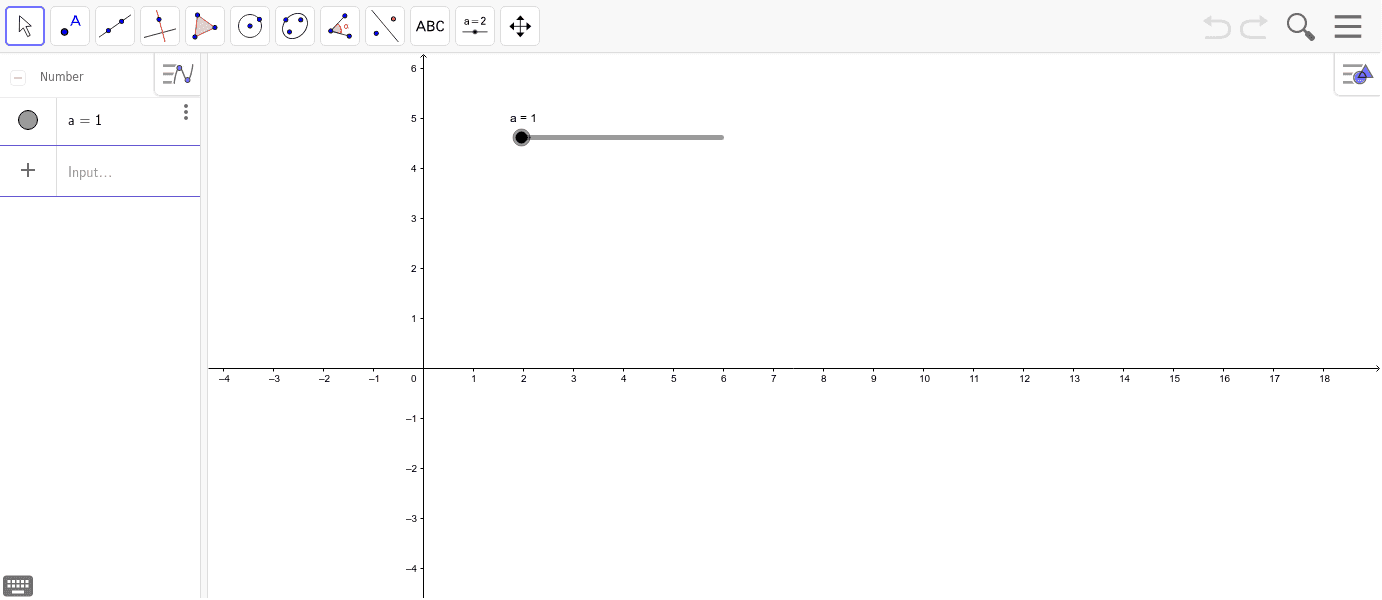Select the Move Graphics View tool

pyautogui.click(x=520, y=26)
